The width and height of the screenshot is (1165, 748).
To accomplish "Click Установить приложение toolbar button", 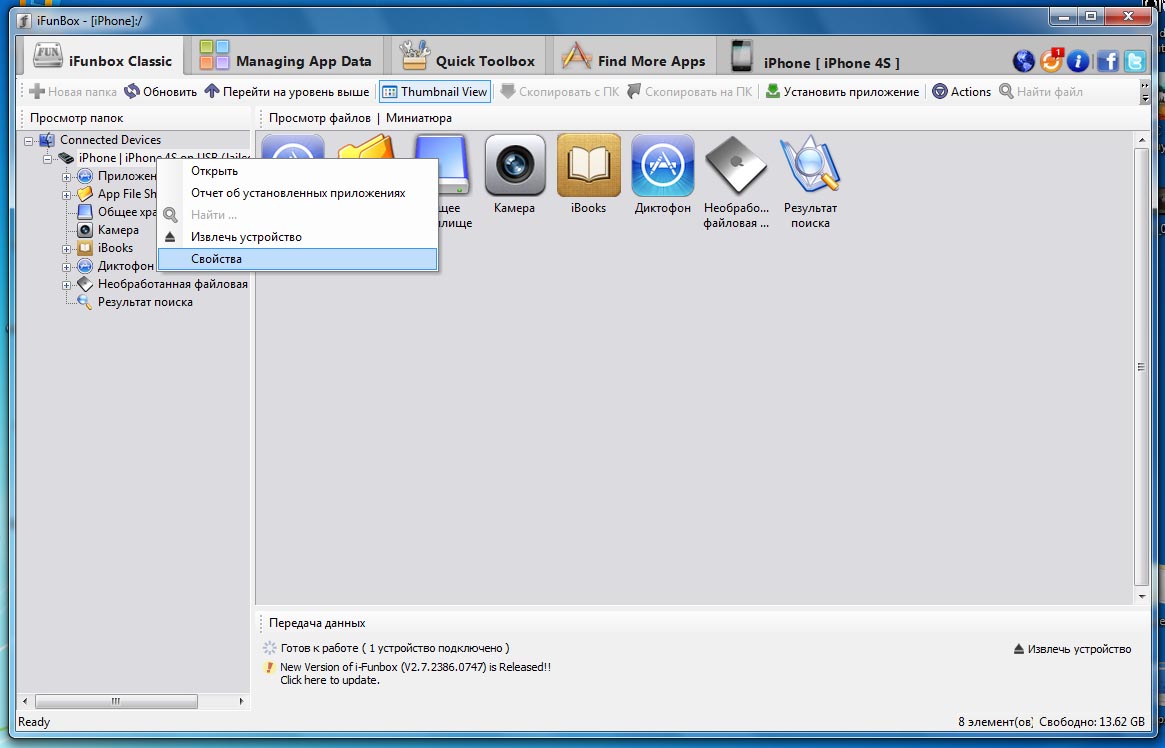I will [842, 91].
